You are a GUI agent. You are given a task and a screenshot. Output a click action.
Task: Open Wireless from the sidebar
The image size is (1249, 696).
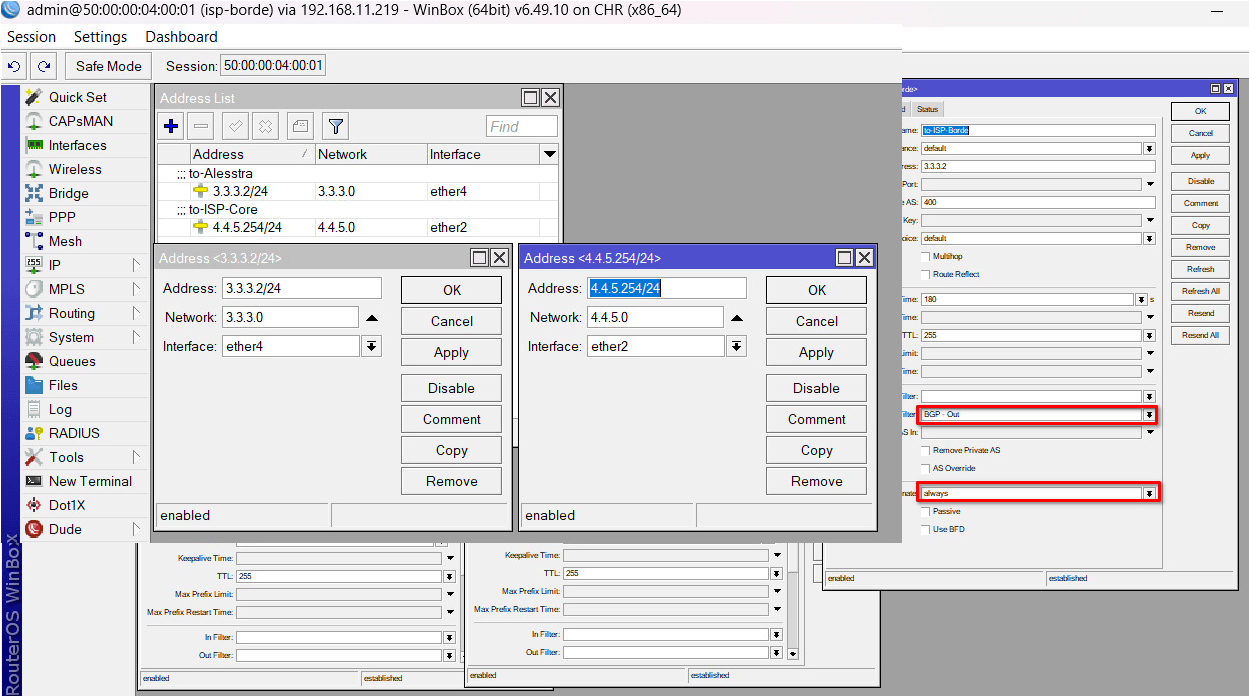(75, 169)
